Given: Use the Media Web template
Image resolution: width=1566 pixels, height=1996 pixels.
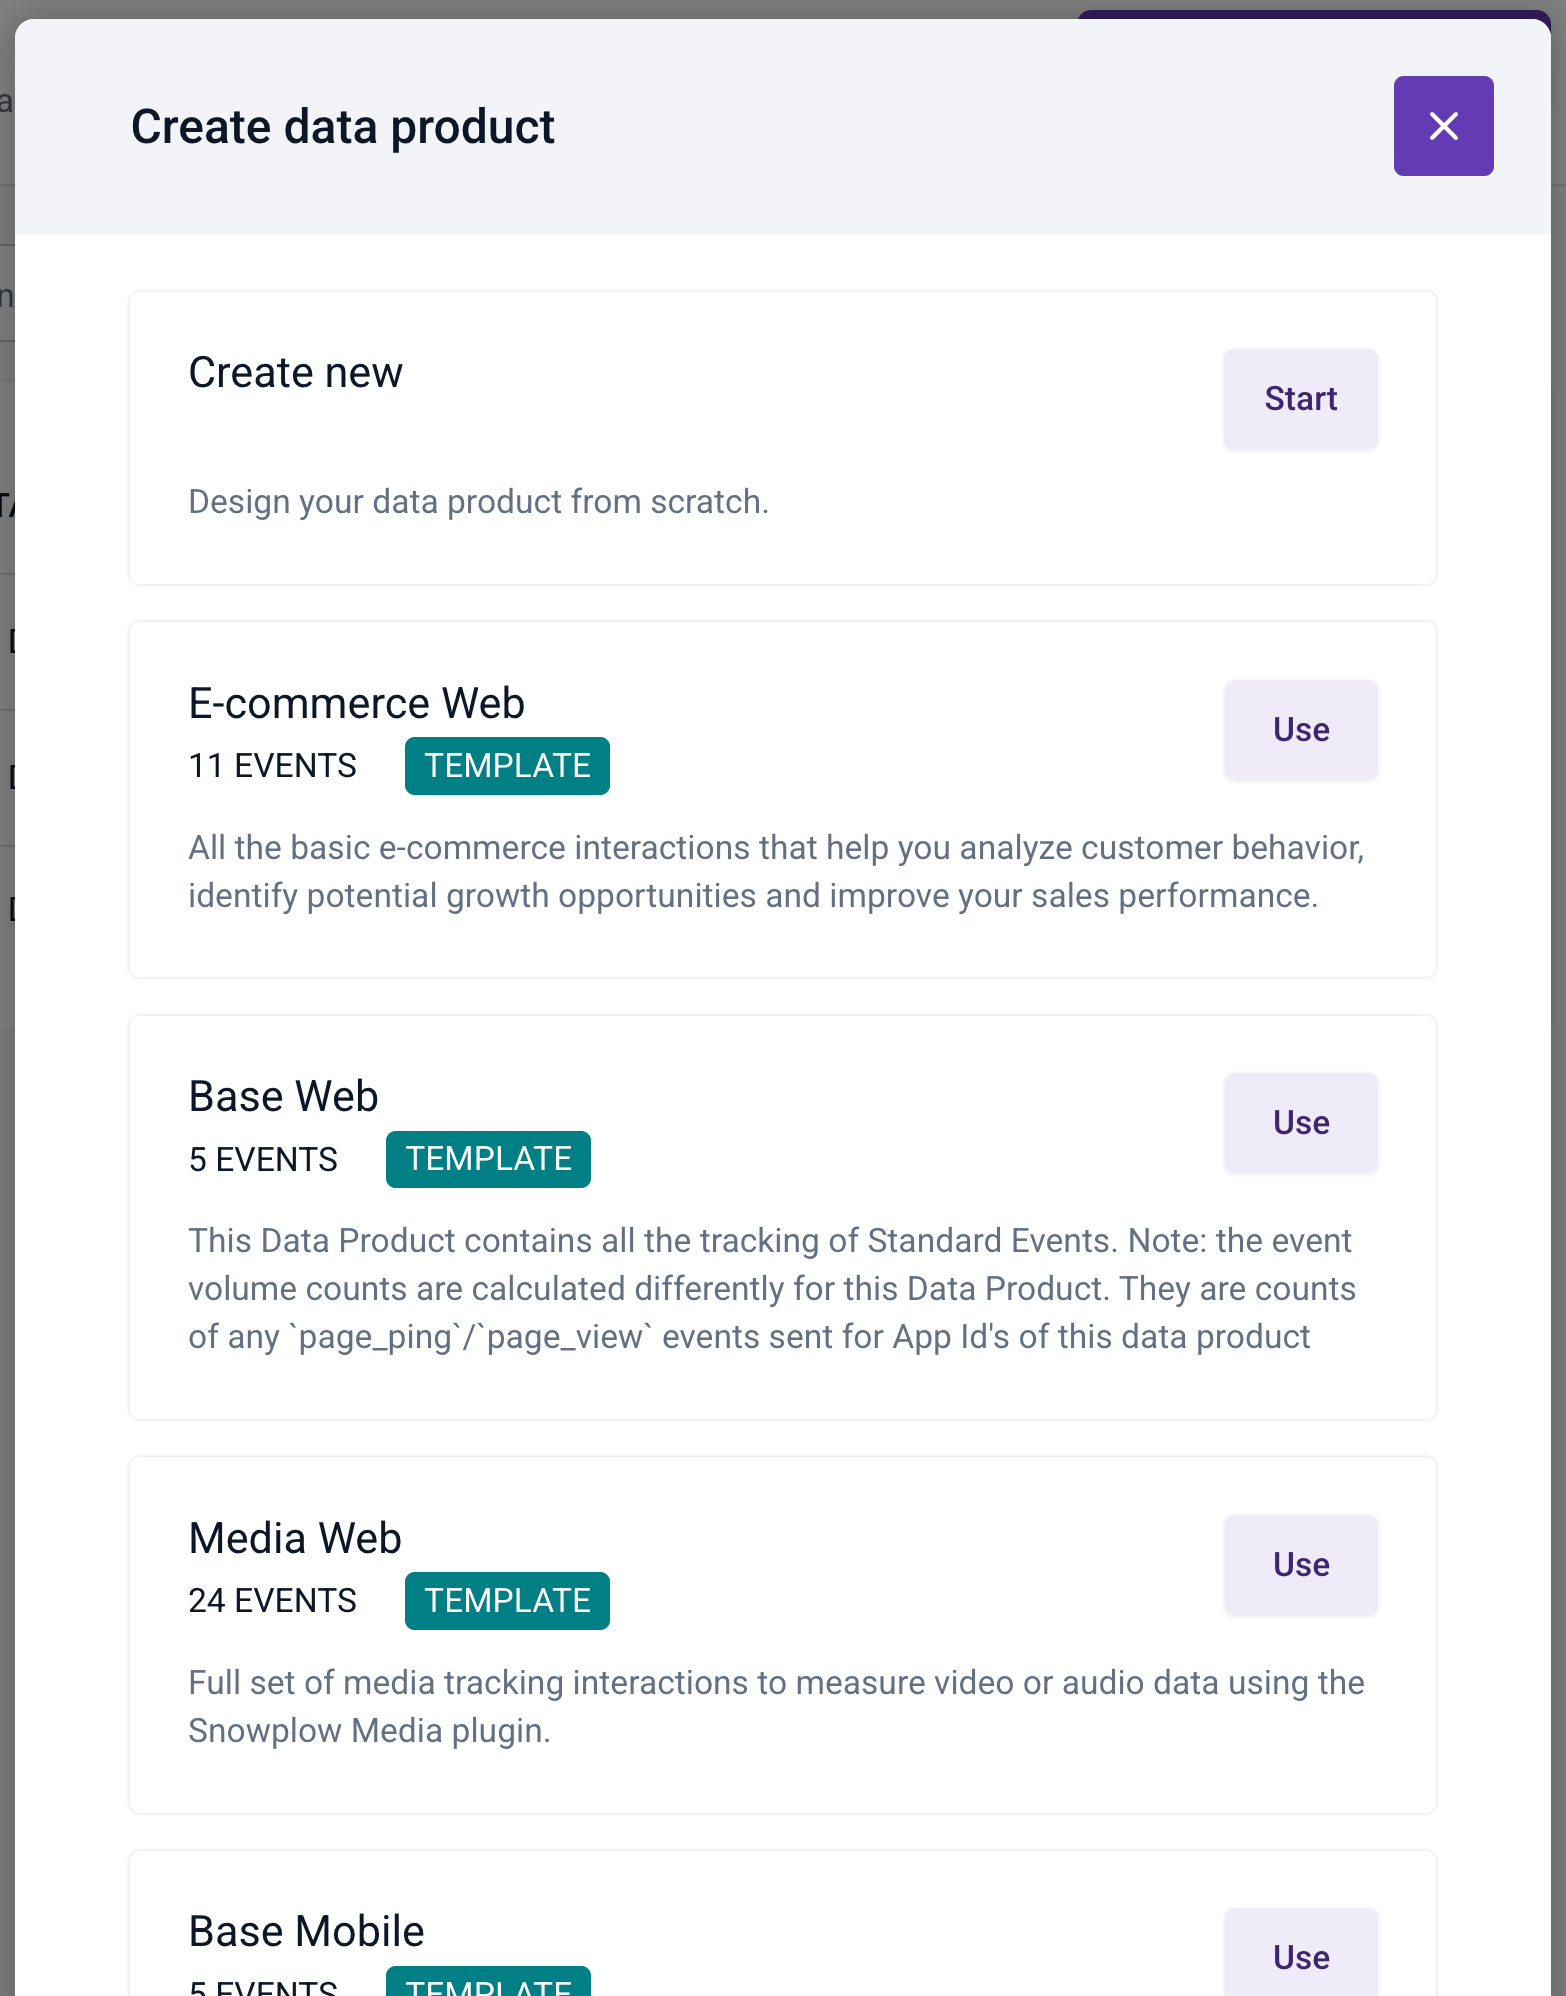Looking at the screenshot, I should [x=1300, y=1564].
